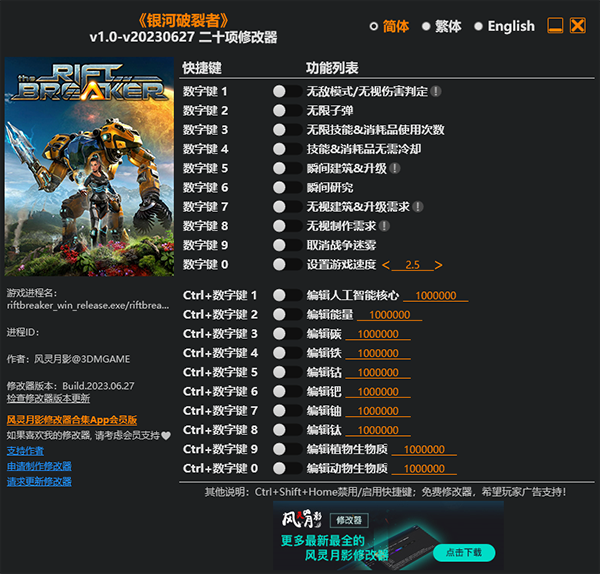
Task: Click 申请制作修改器 link
Action: point(39,466)
